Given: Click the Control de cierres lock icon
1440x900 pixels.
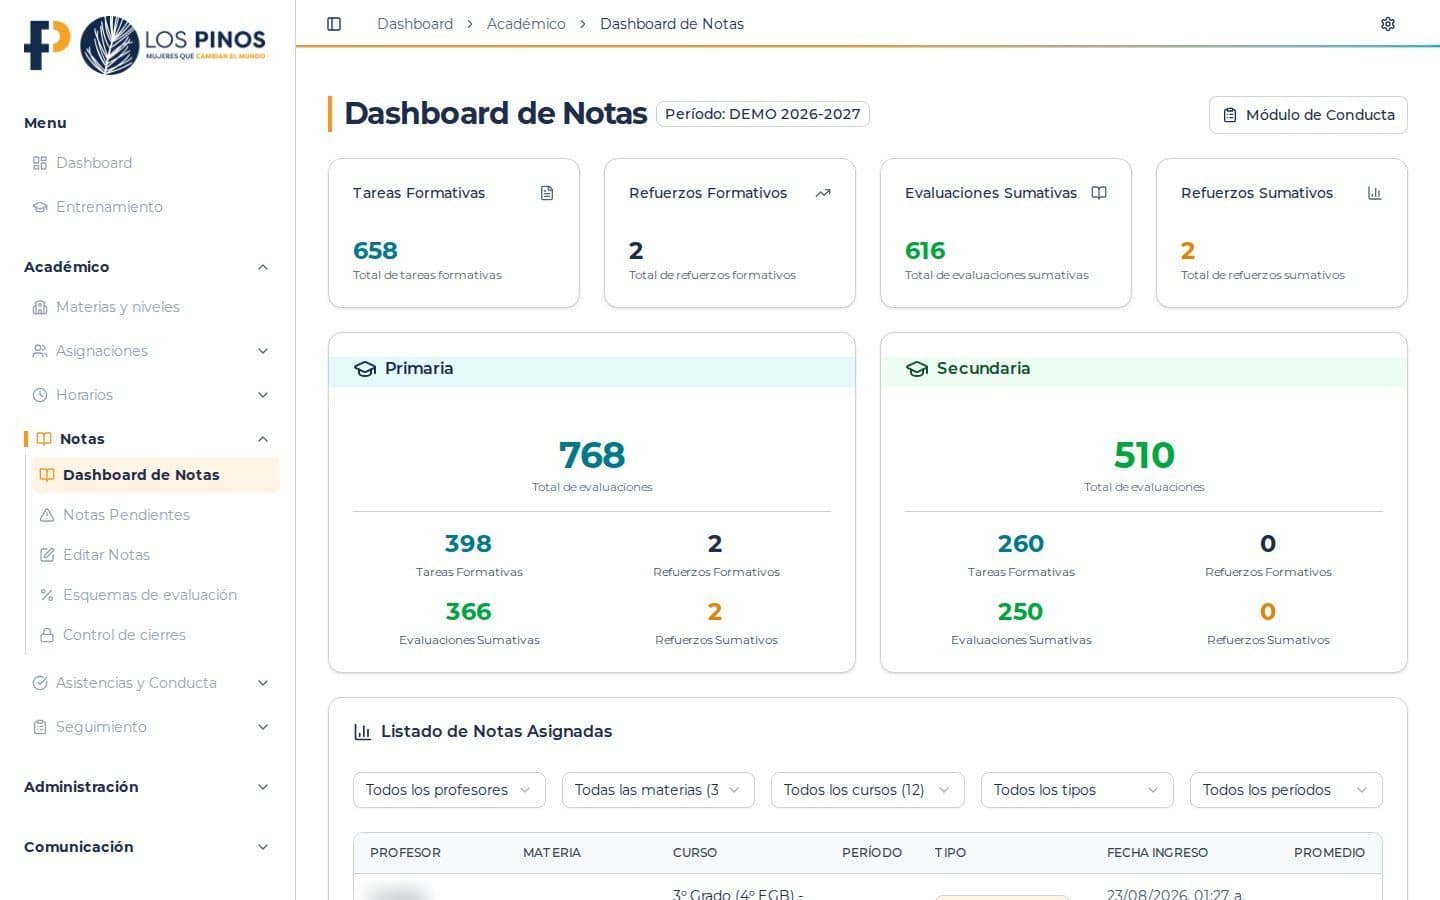Looking at the screenshot, I should (x=47, y=635).
